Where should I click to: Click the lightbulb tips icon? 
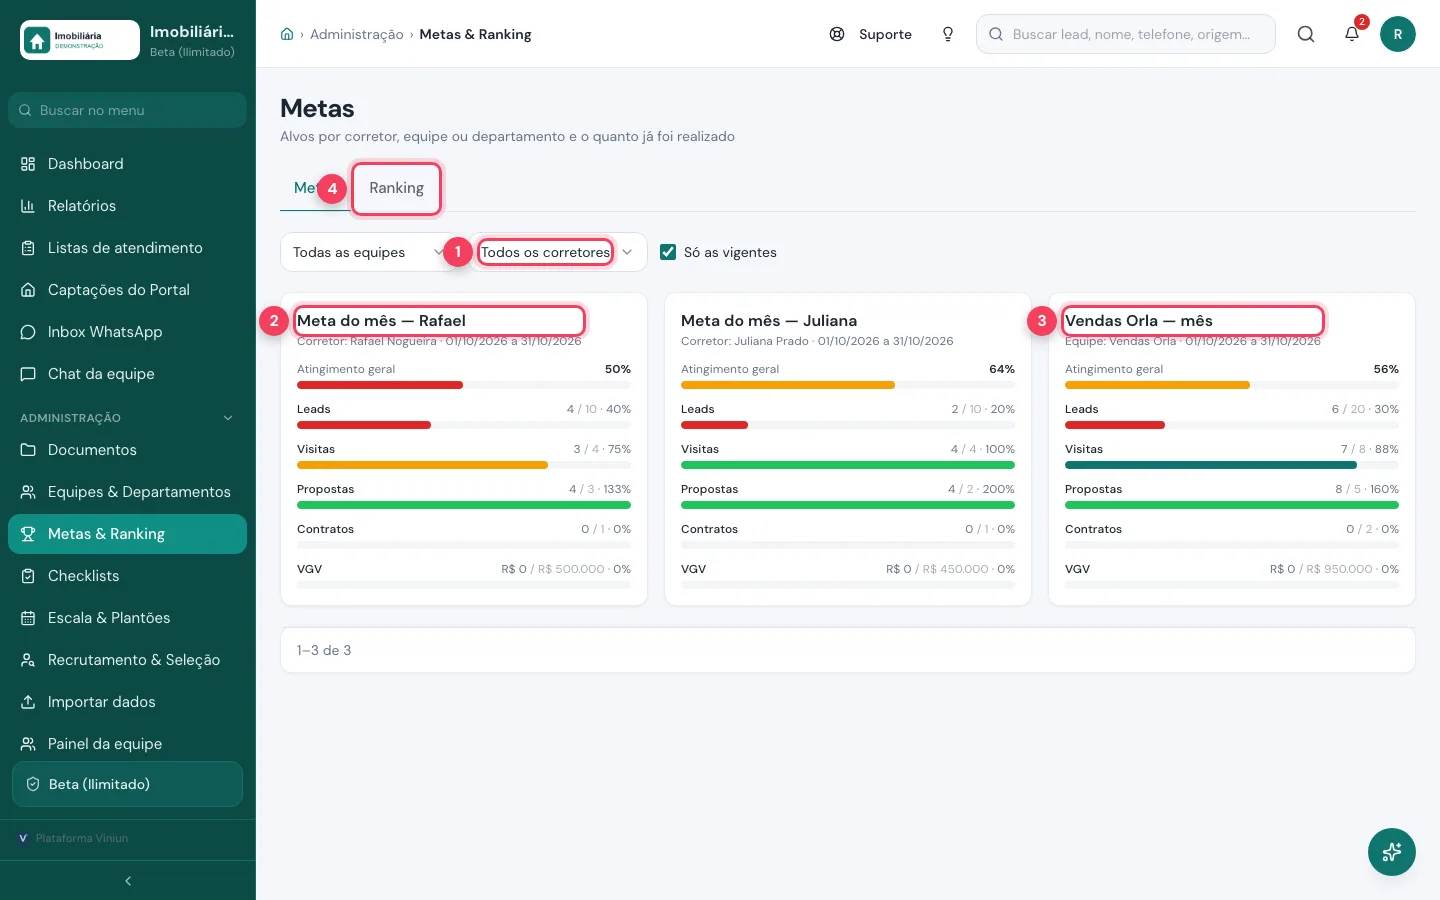[948, 34]
